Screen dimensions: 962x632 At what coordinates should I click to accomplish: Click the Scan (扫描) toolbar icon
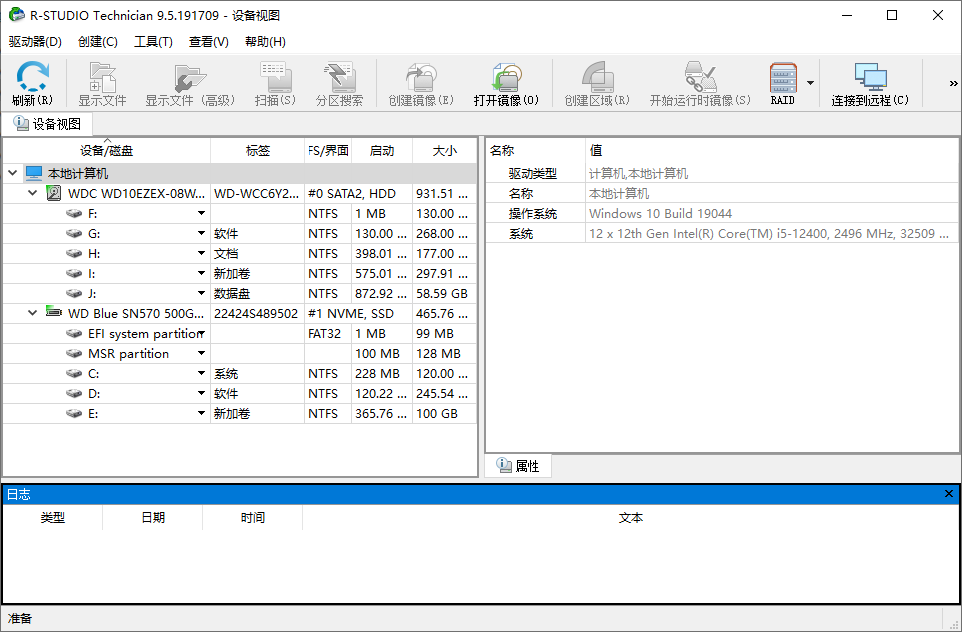[x=275, y=77]
